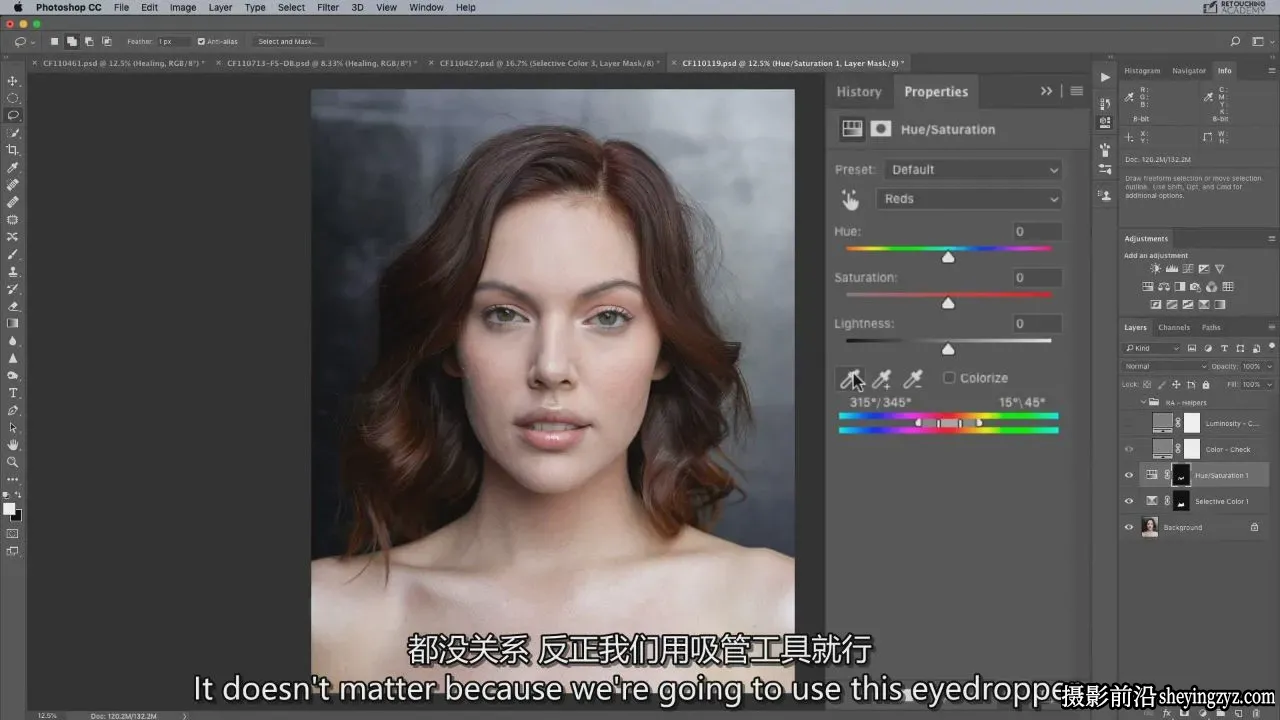Select the Move tool
The image size is (1280, 720).
click(x=13, y=81)
